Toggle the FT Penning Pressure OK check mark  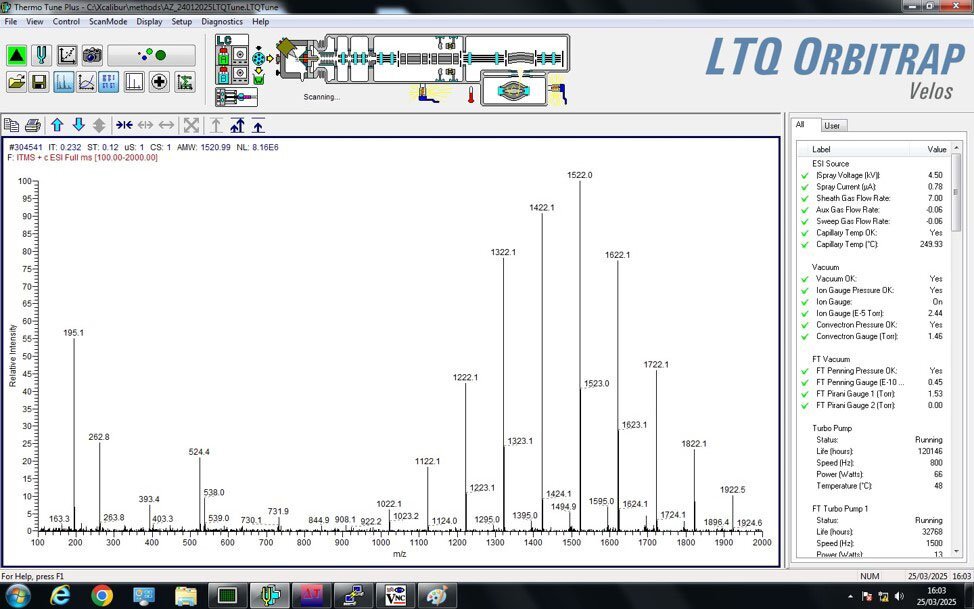tap(805, 371)
